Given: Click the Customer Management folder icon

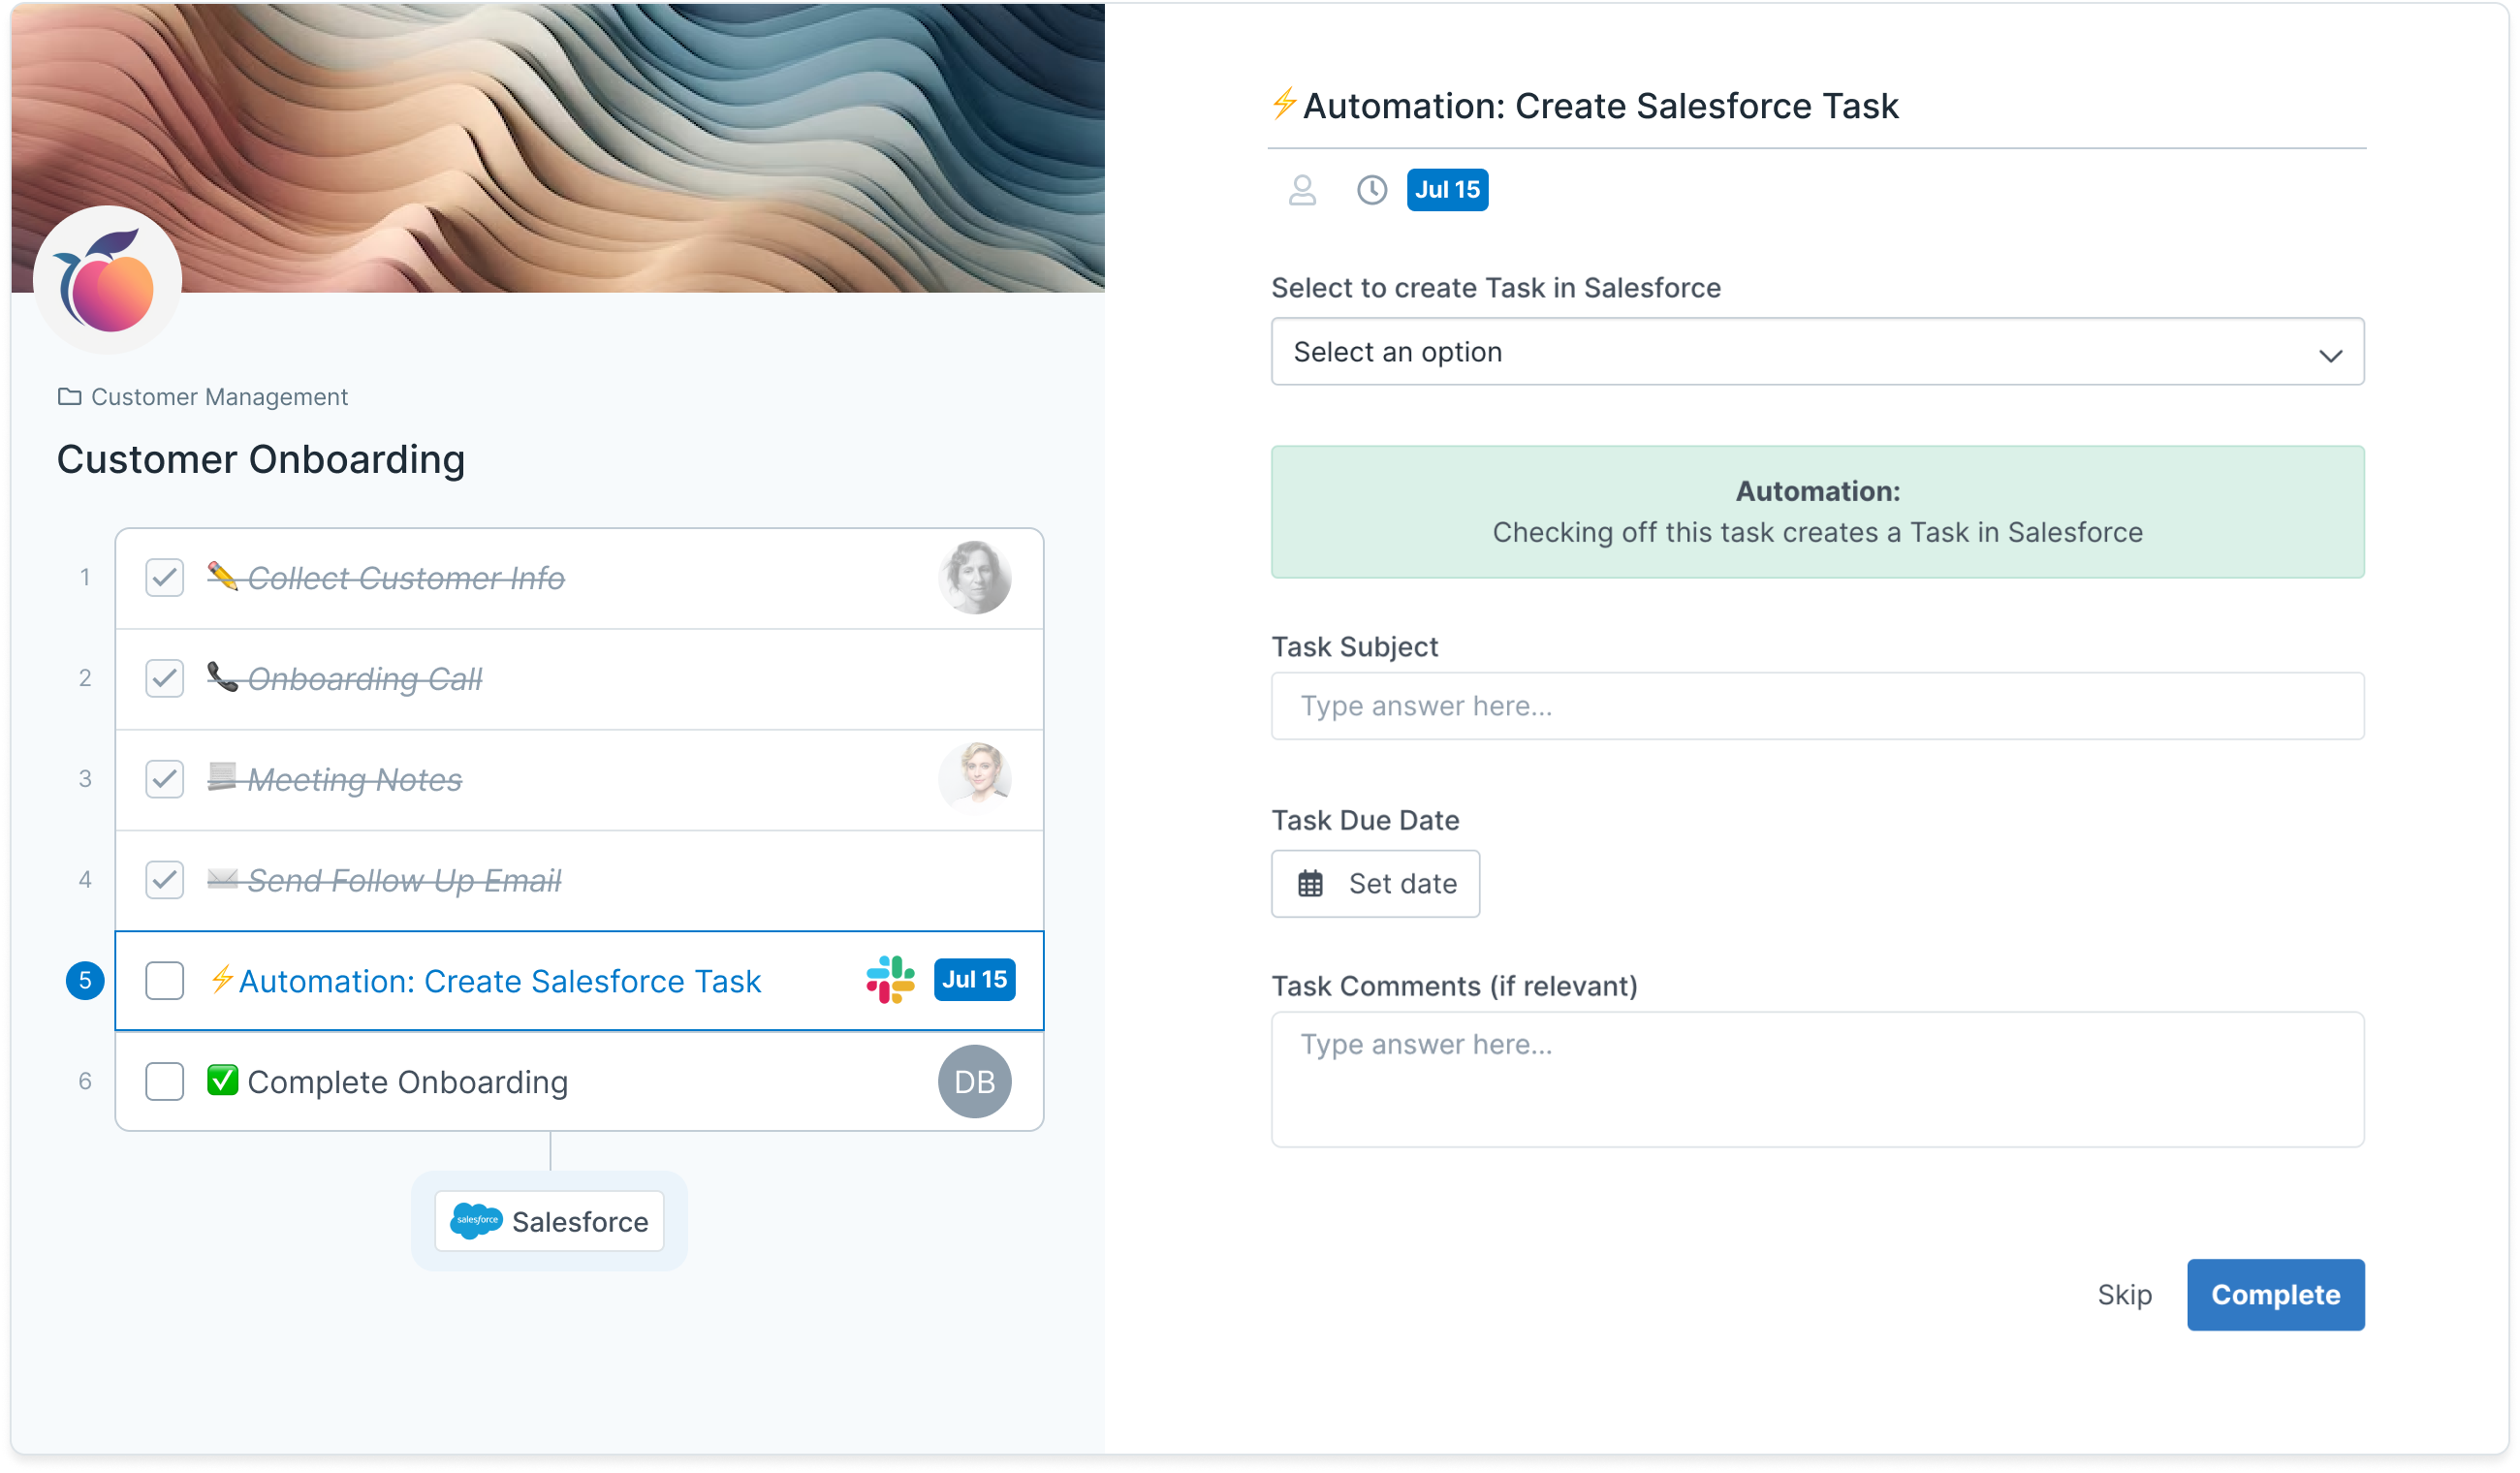Looking at the screenshot, I should click(x=69, y=397).
